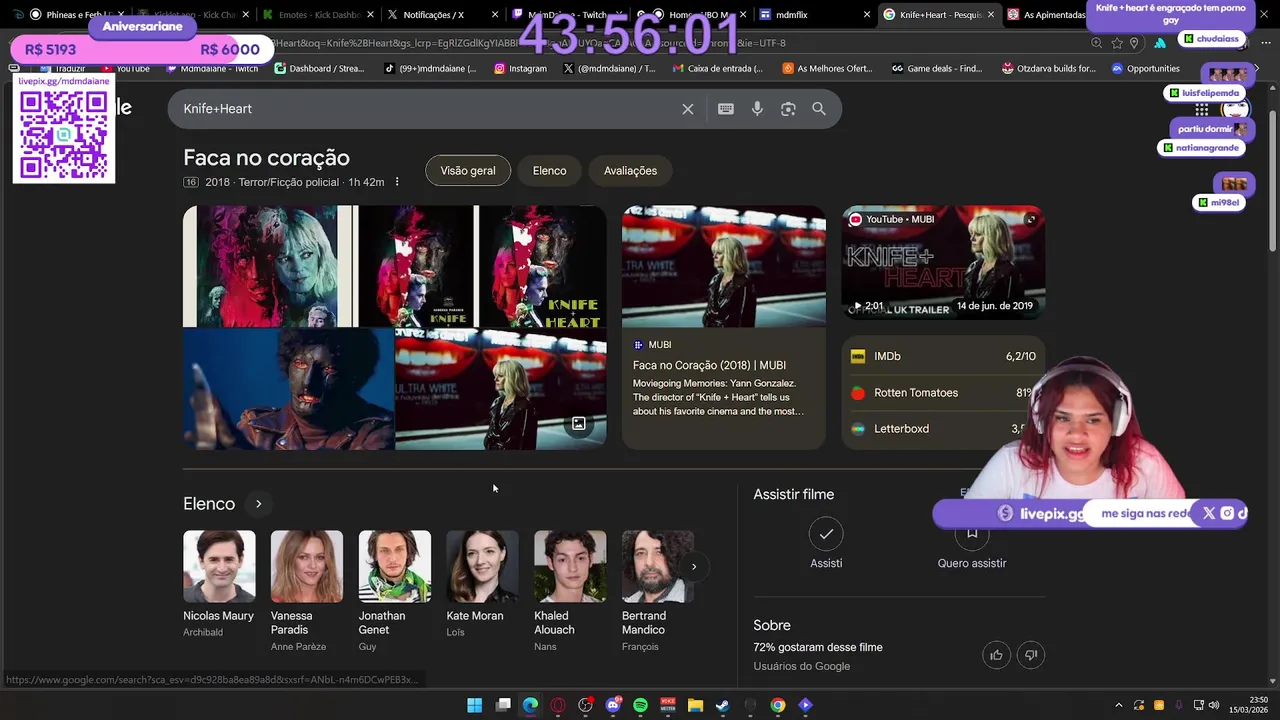Open Task View in the taskbar
Viewport: 1280px width, 720px height.
point(503,705)
